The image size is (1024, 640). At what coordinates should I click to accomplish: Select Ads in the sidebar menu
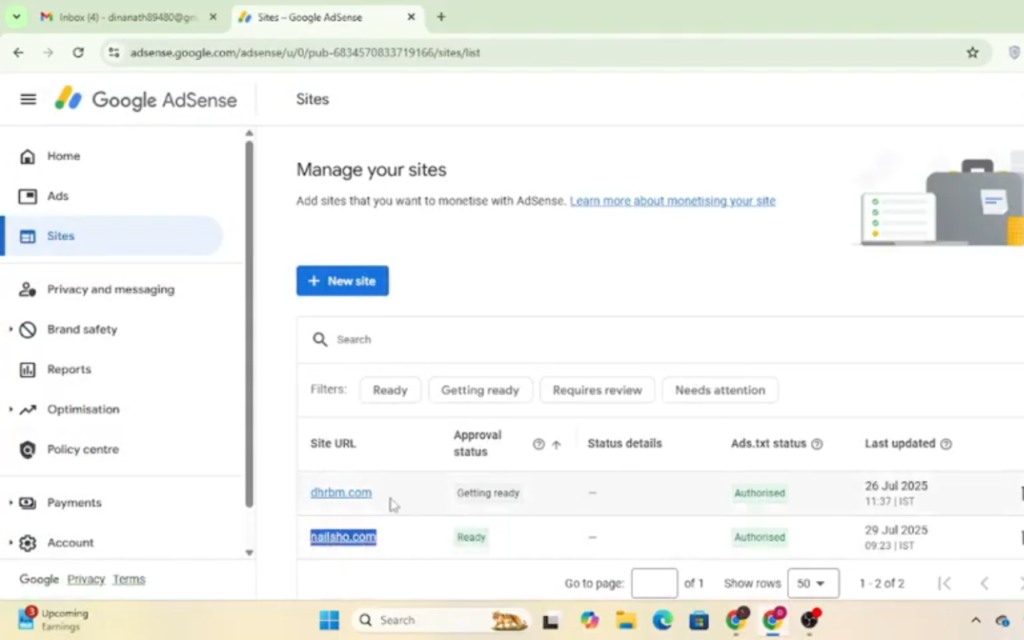point(58,196)
